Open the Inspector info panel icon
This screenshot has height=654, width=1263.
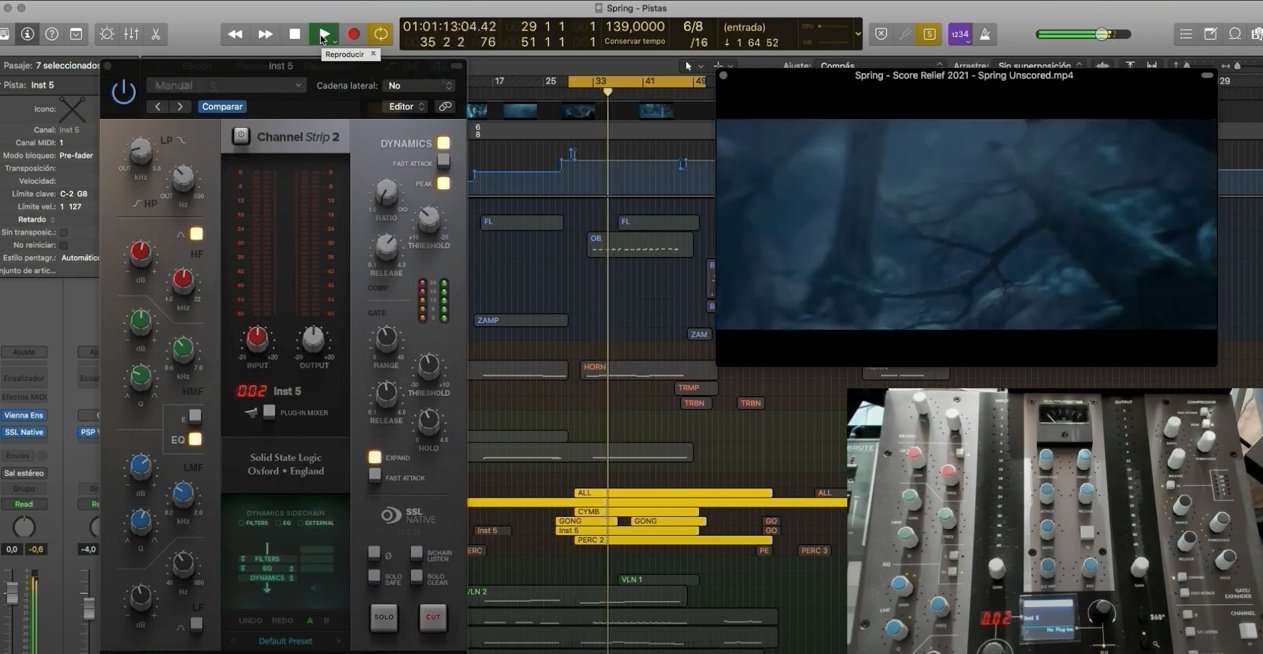point(27,34)
